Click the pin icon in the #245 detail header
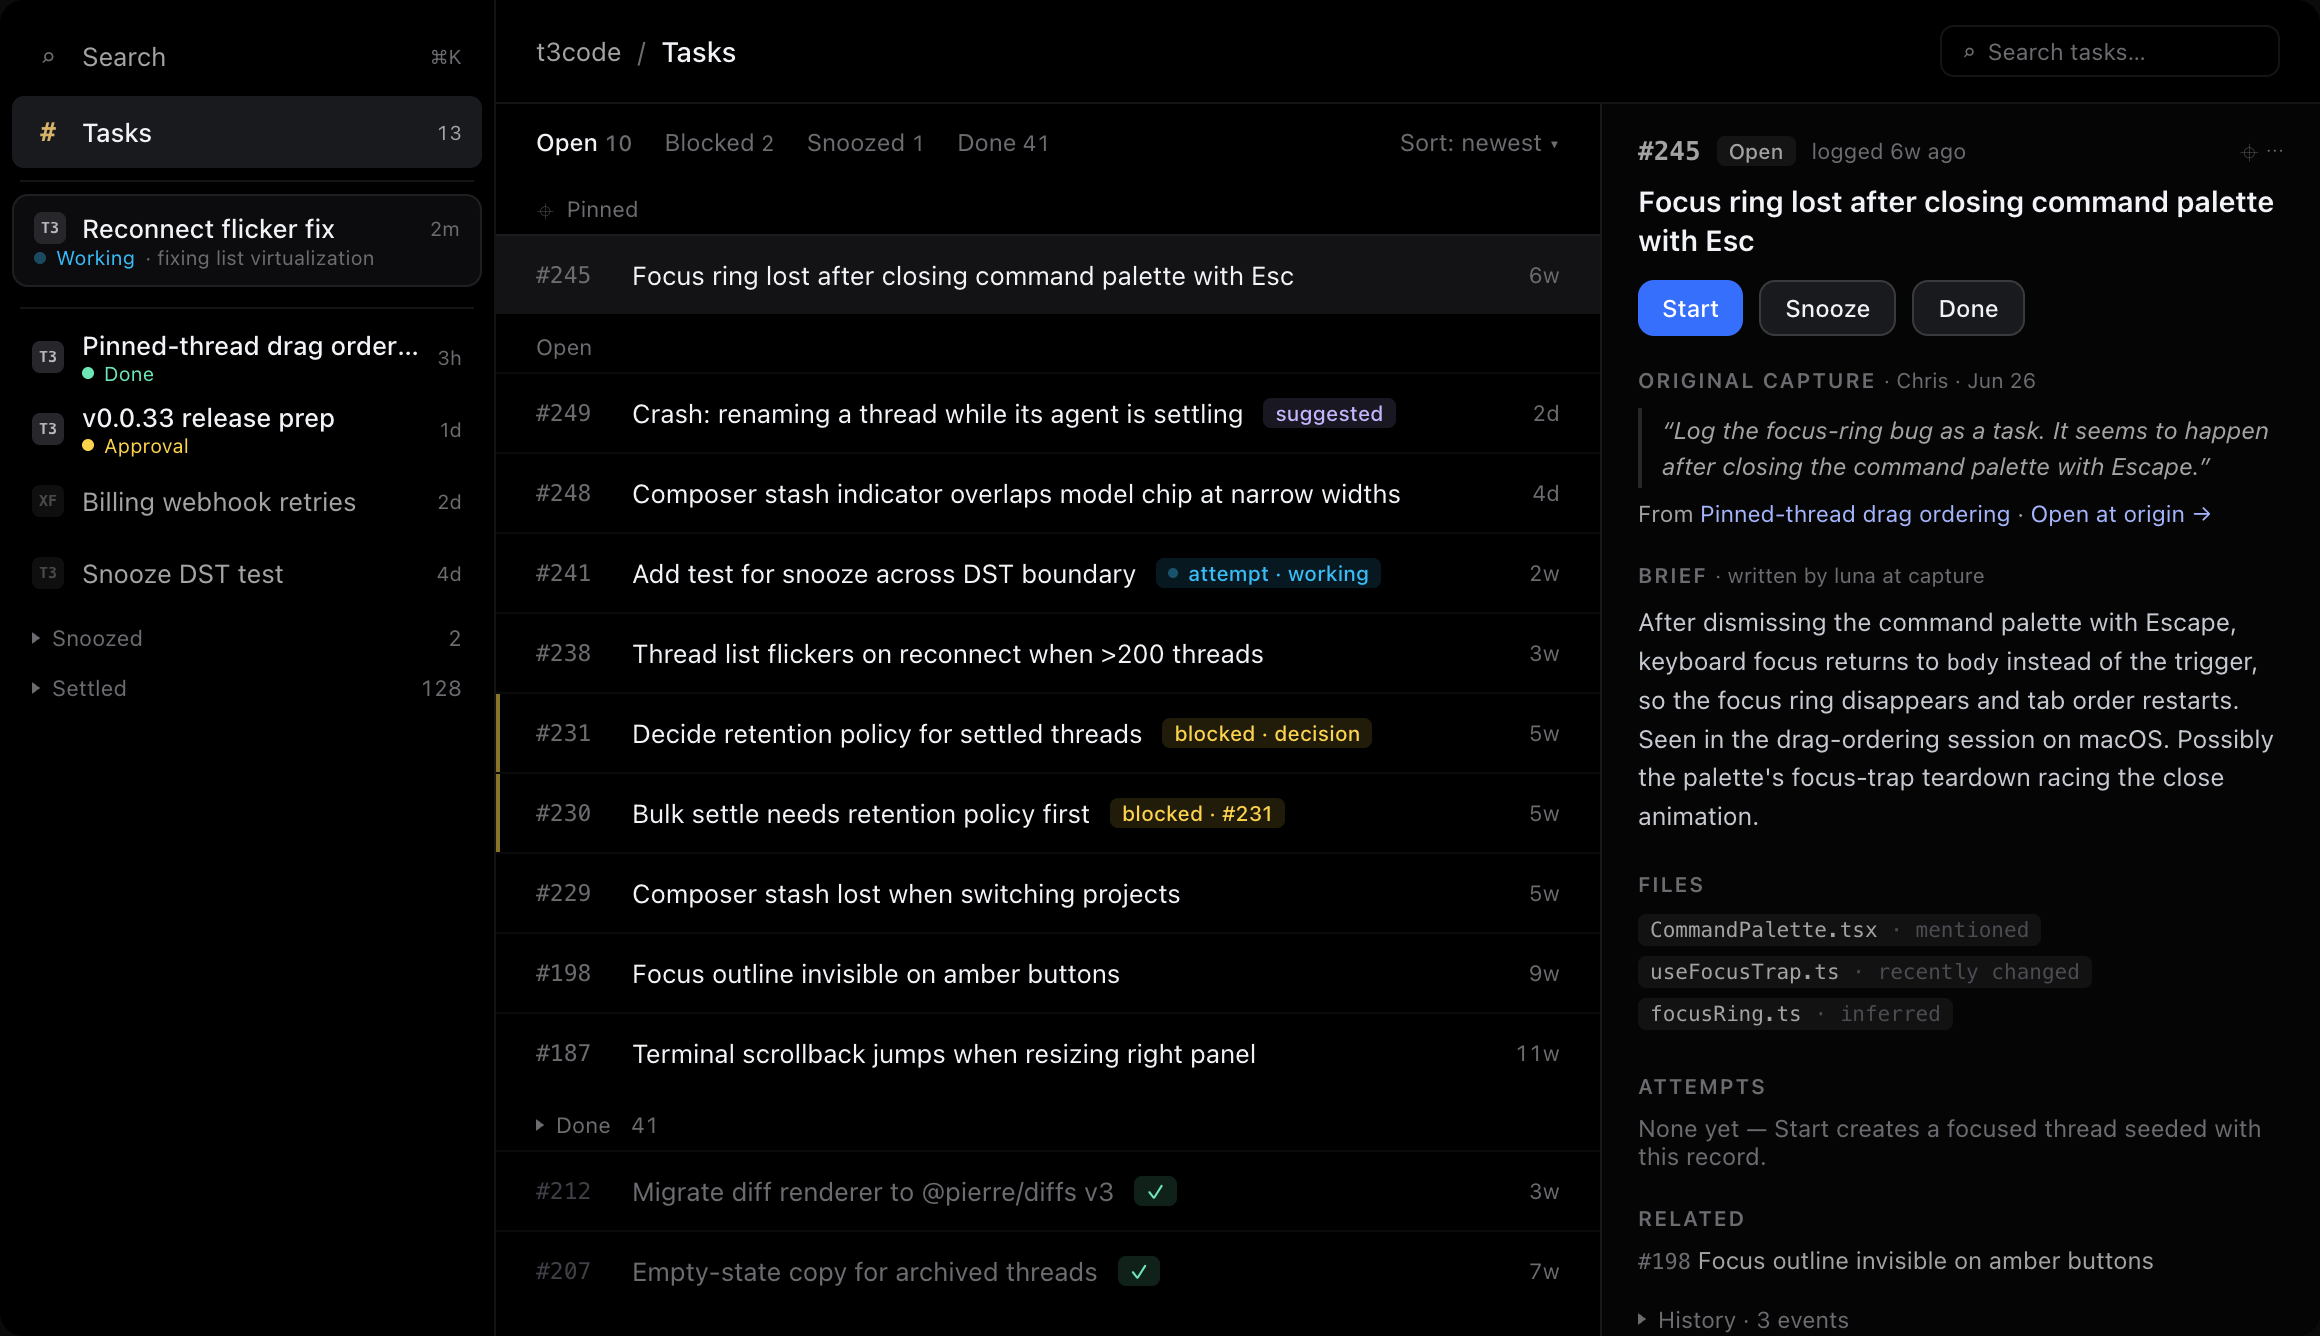Viewport: 2320px width, 1336px height. point(2248,152)
